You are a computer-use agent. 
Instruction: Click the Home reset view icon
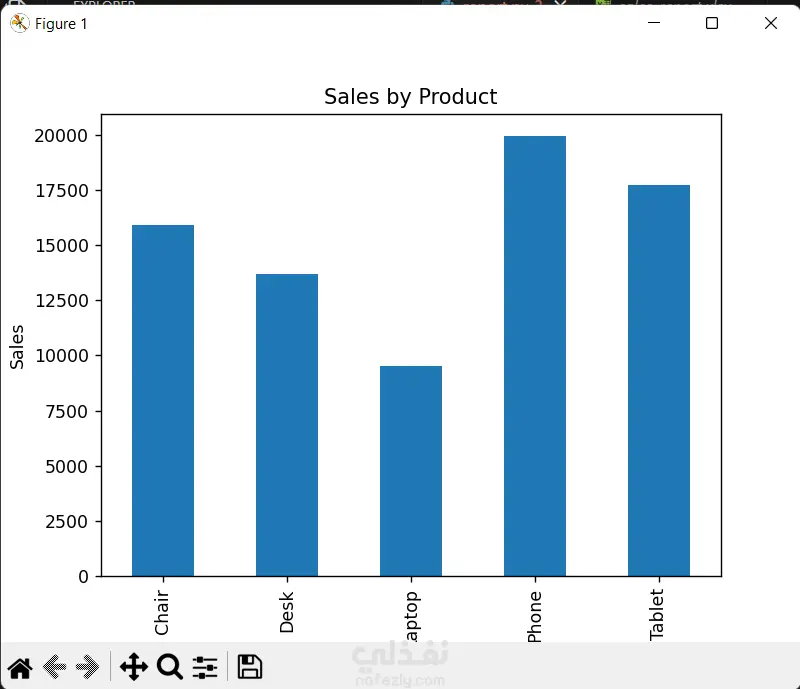[20, 667]
